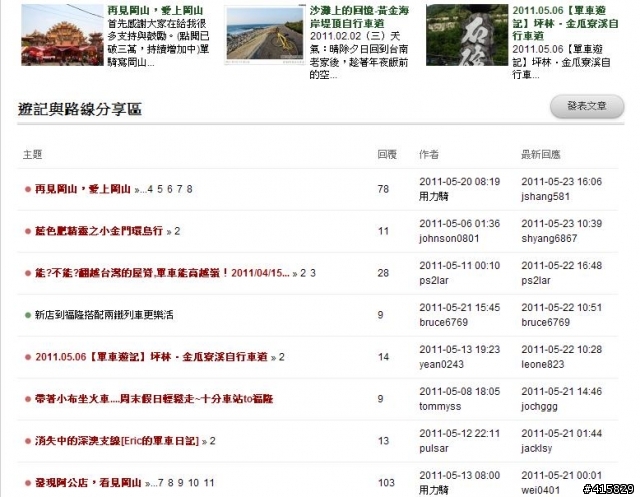The height and width of the screenshot is (497, 640).
Task: Click author name johnson0801
Action: (x=449, y=239)
